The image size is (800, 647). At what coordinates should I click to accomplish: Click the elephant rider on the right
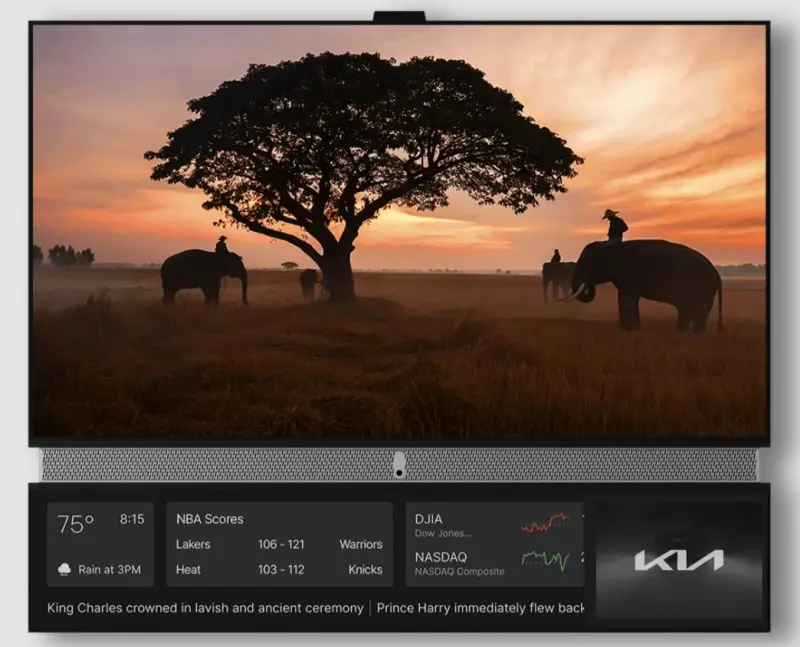[613, 228]
